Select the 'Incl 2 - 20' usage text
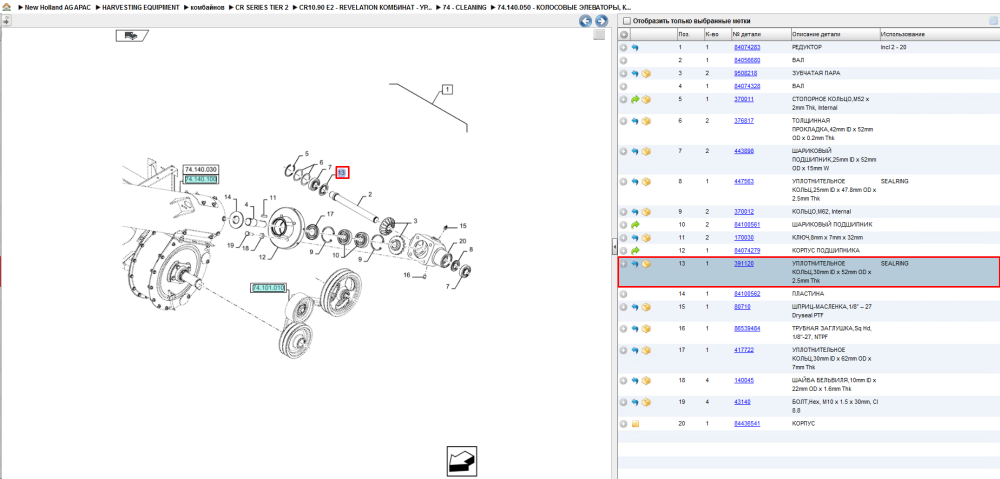This screenshot has width=1000, height=479. click(x=893, y=47)
